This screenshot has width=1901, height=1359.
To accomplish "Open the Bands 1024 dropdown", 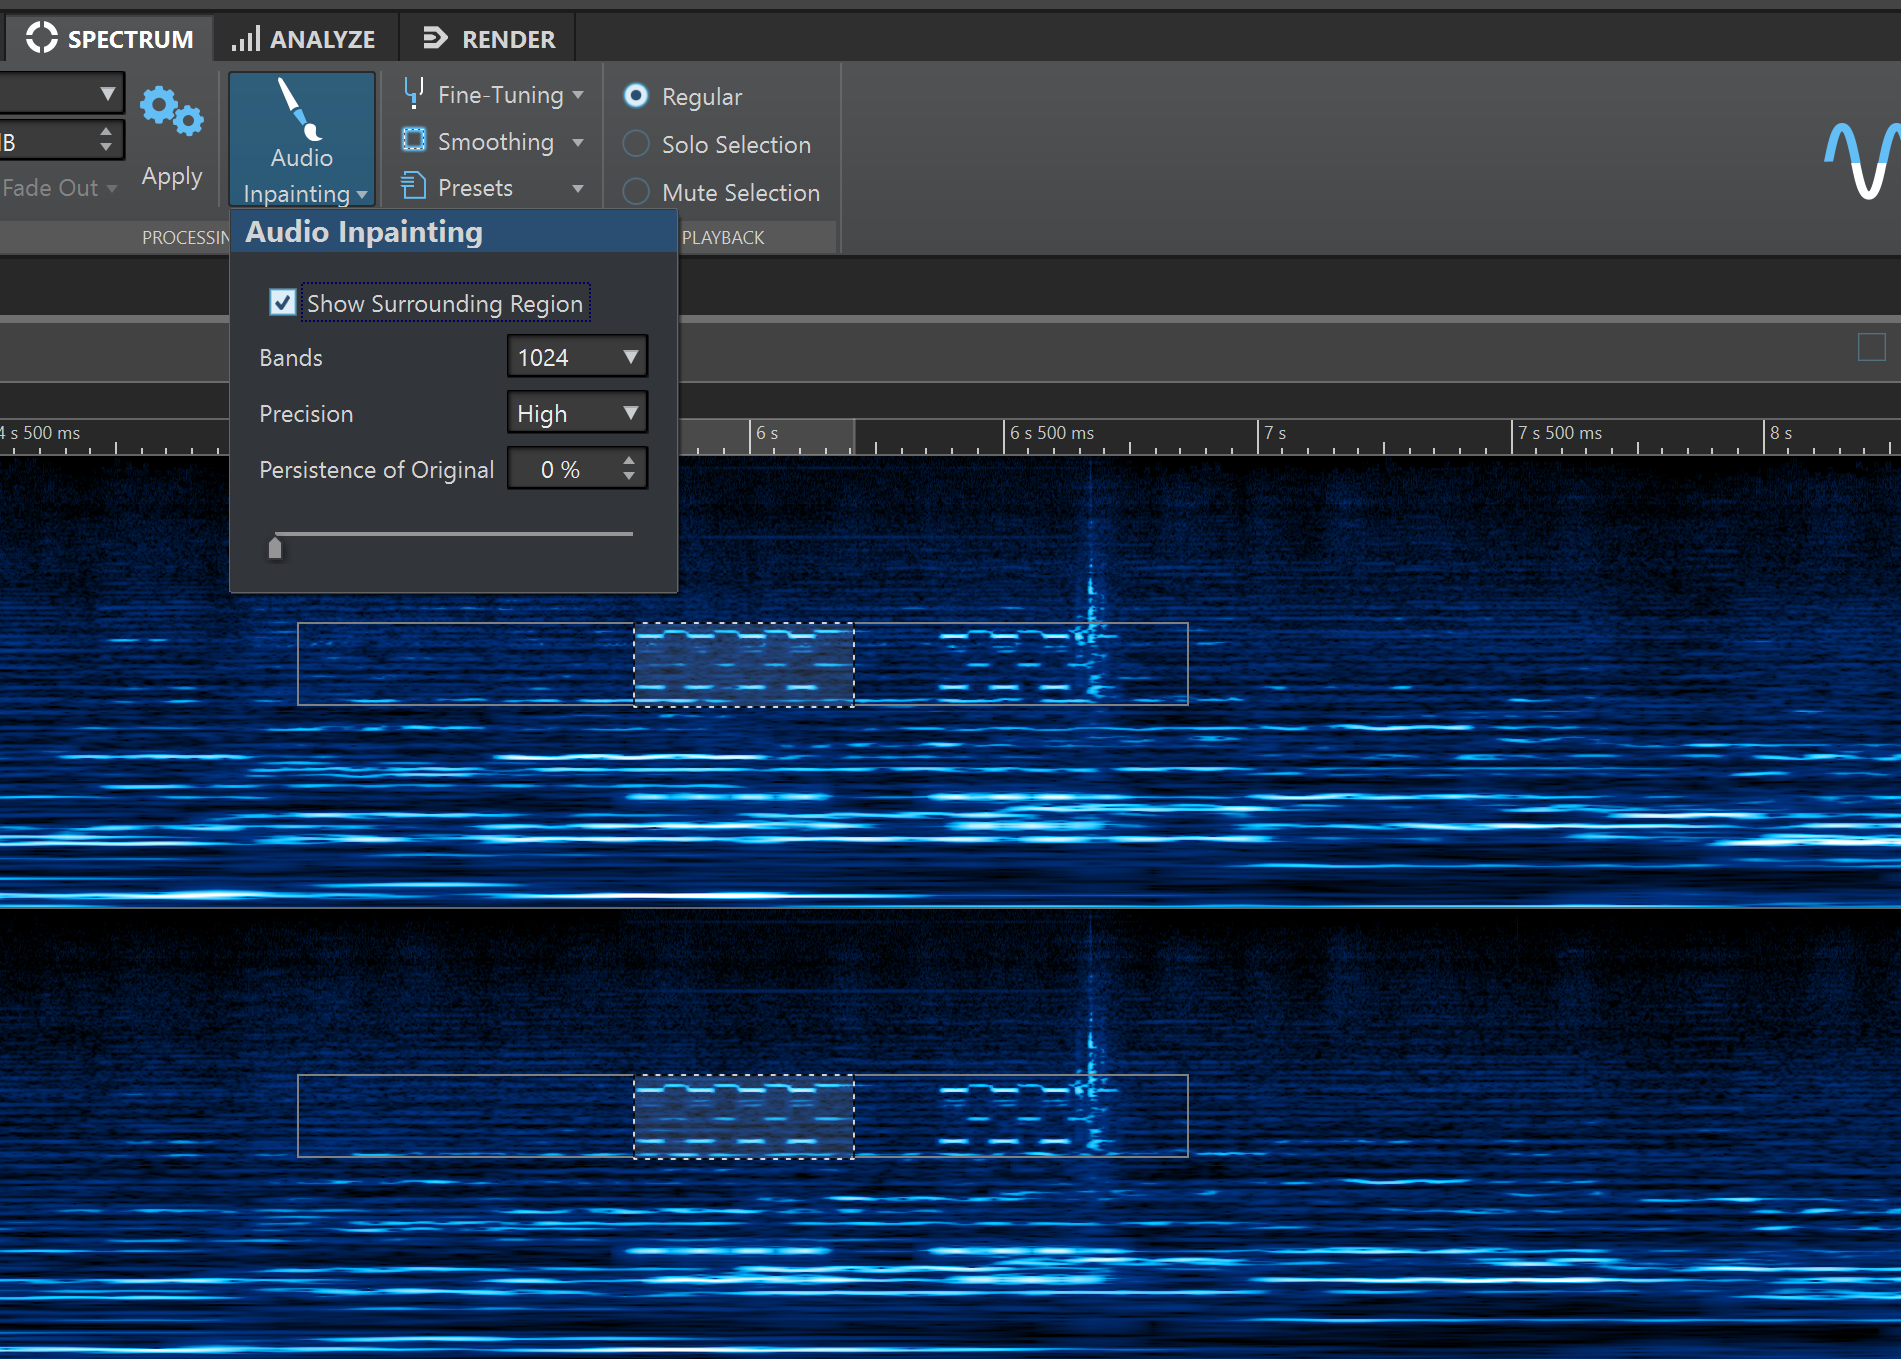I will 577,357.
